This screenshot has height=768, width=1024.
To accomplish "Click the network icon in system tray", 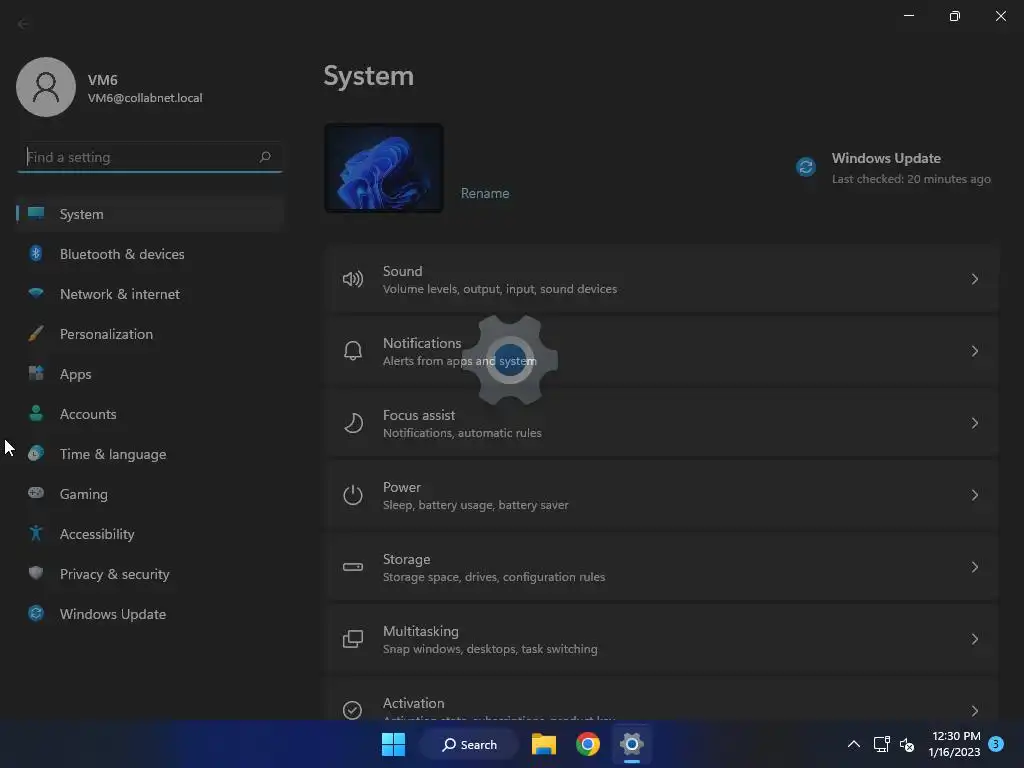I will coord(882,744).
